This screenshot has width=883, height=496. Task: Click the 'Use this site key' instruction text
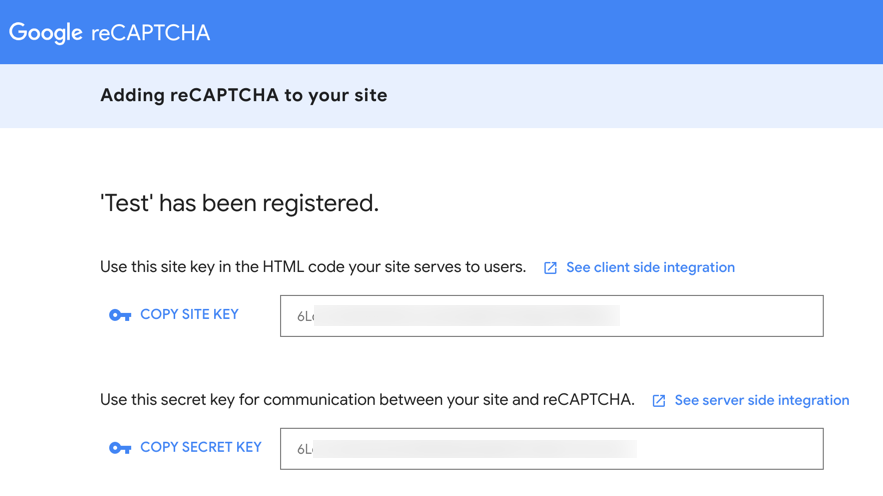click(313, 267)
